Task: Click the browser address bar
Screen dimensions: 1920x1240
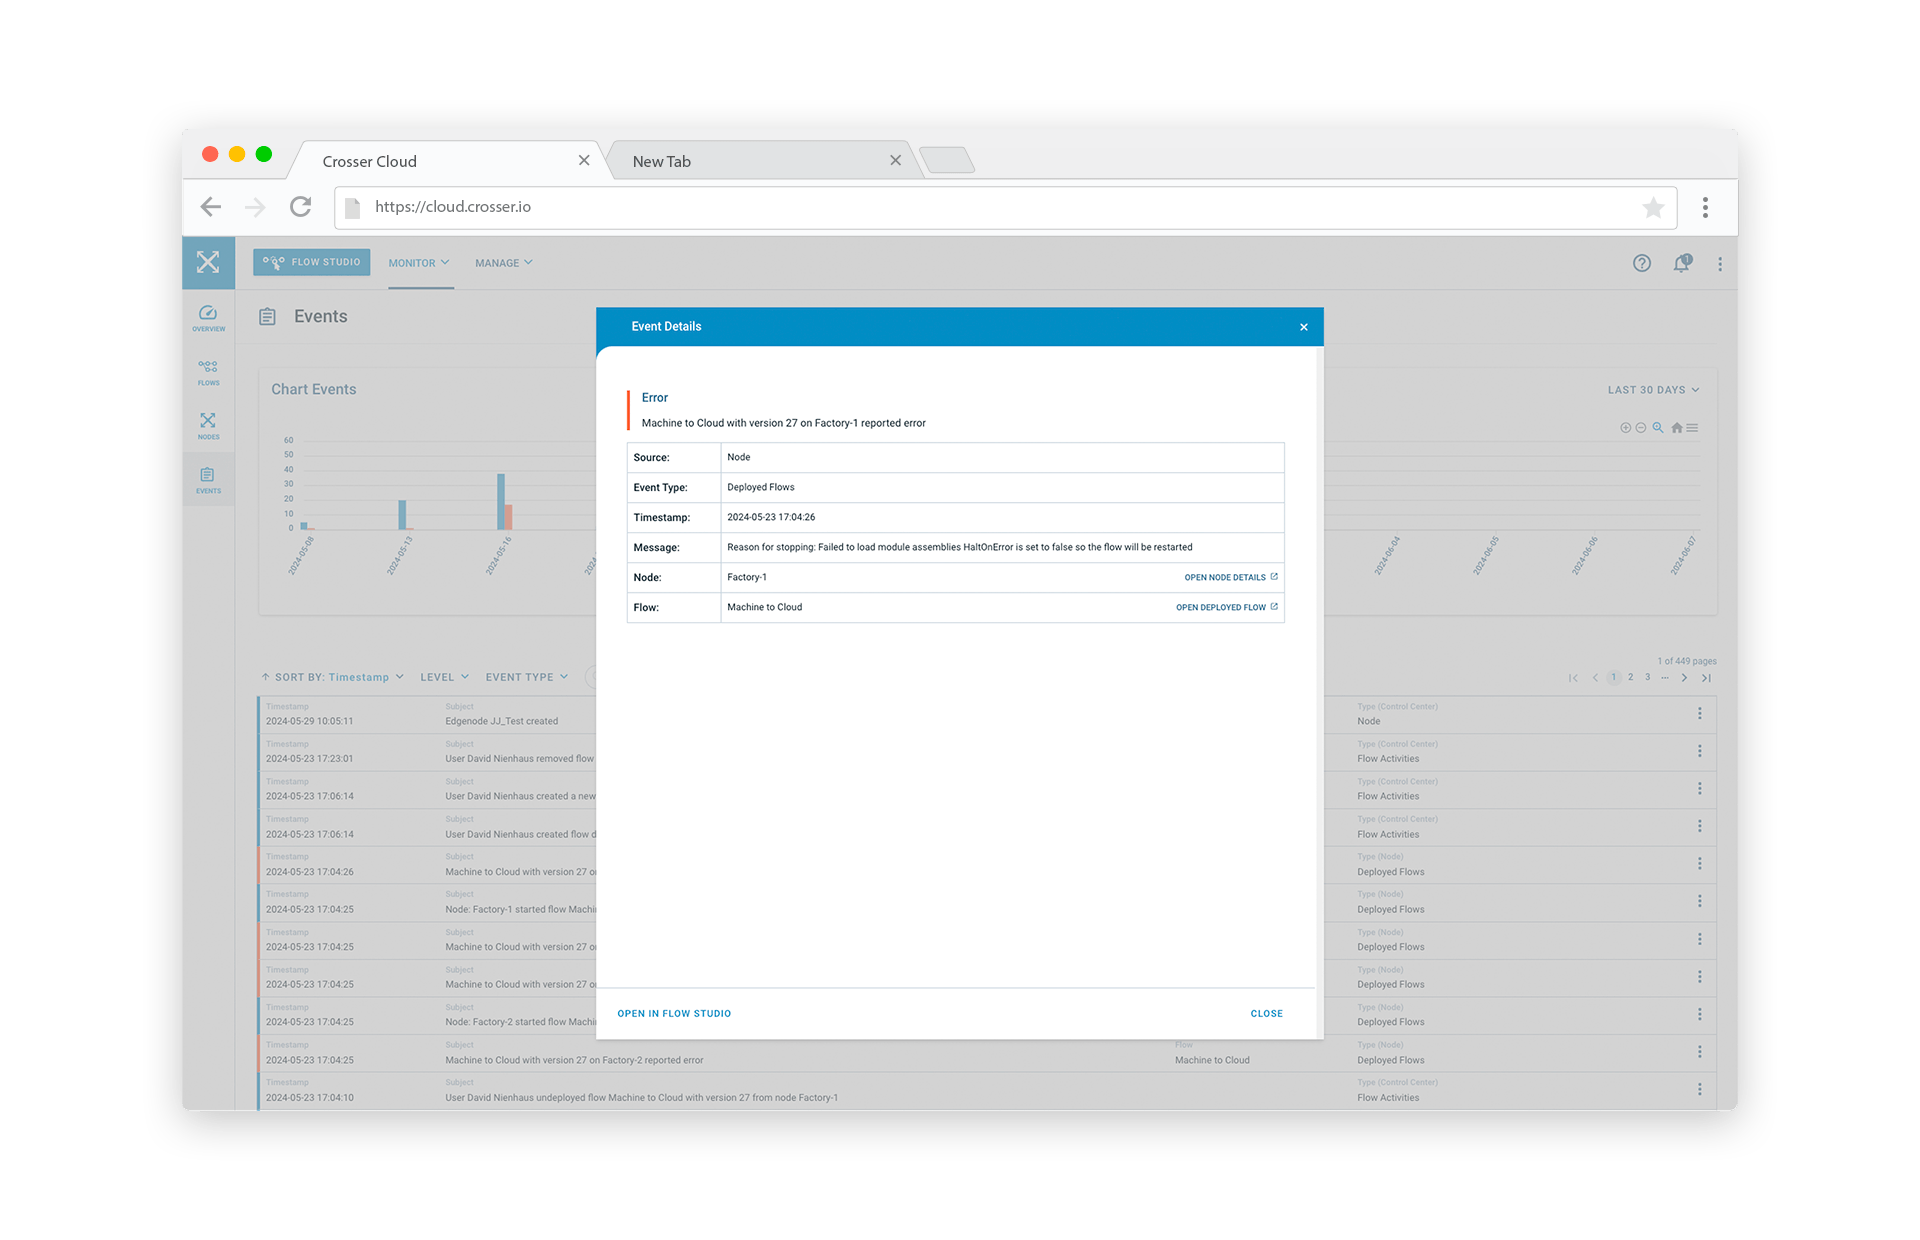Action: (1004, 207)
